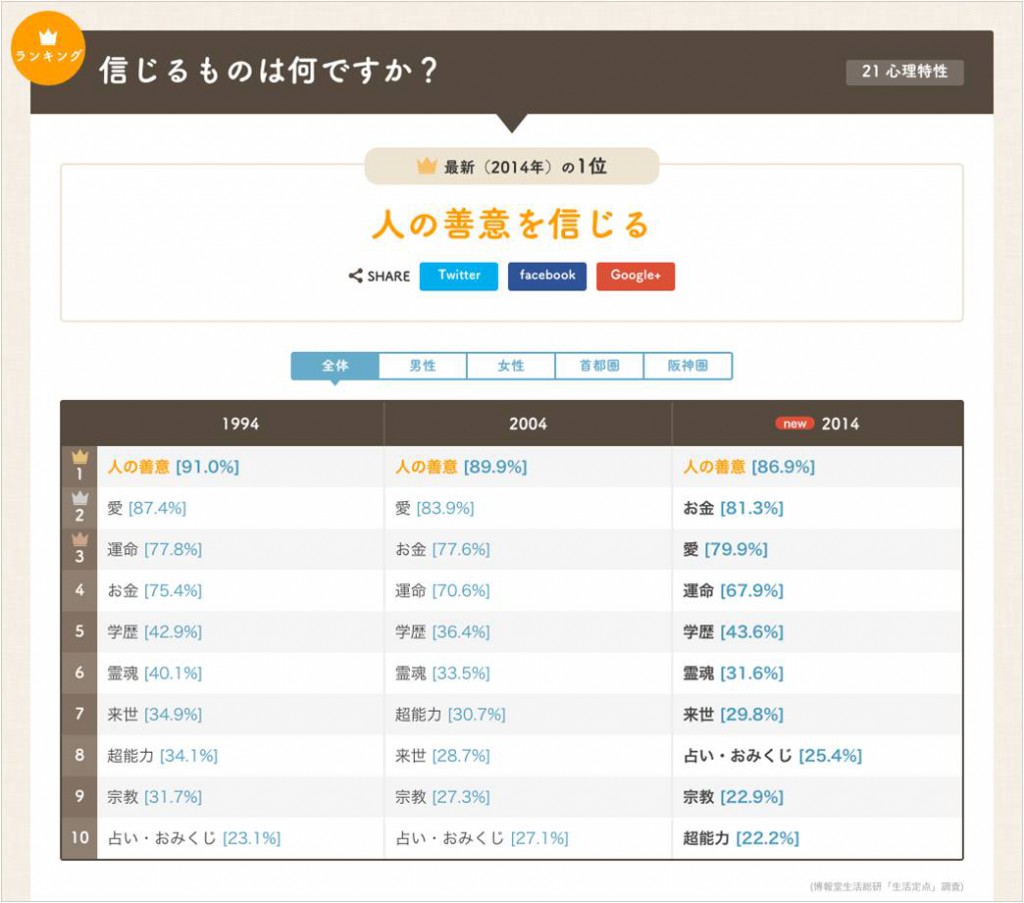This screenshot has height=903, width=1024.
Task: Click the rank 2 silver crown icon
Action: click(x=79, y=500)
